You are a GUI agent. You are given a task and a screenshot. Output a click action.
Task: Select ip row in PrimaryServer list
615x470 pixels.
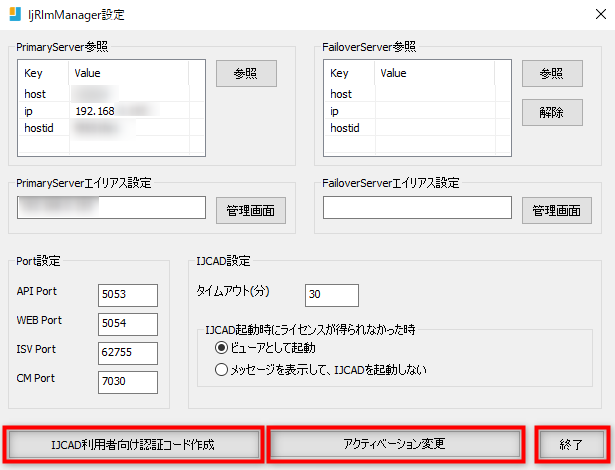tap(111, 111)
